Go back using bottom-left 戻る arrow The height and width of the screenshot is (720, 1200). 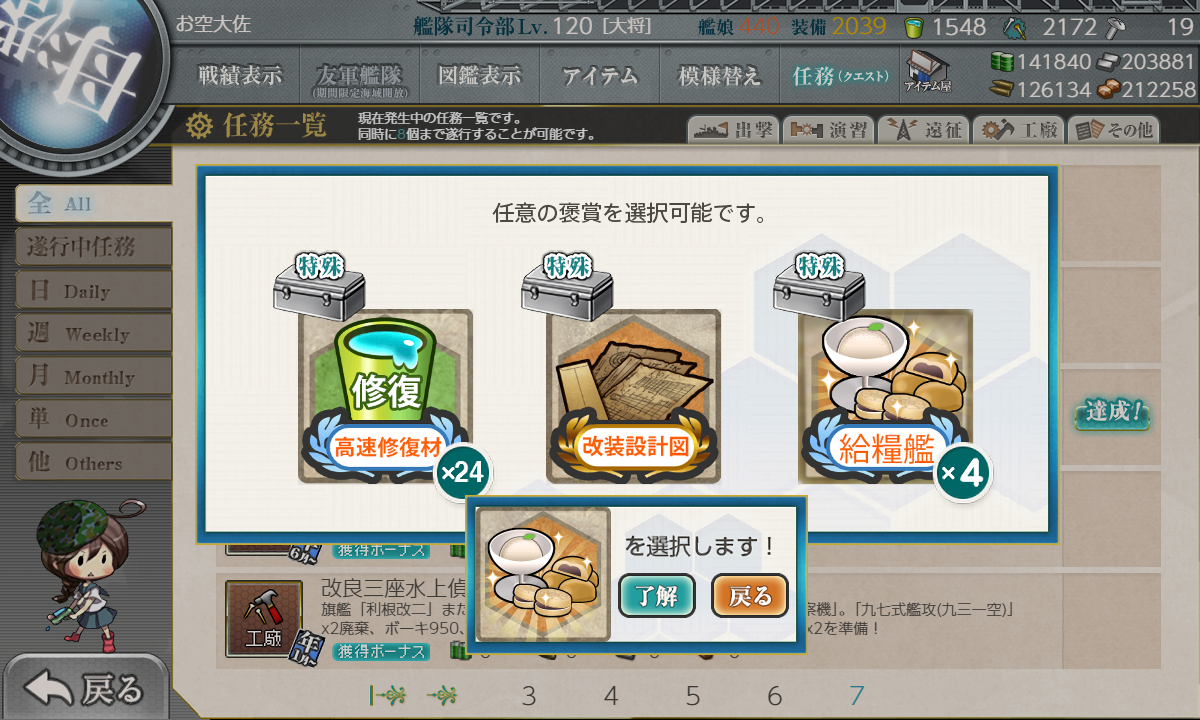pyautogui.click(x=85, y=688)
